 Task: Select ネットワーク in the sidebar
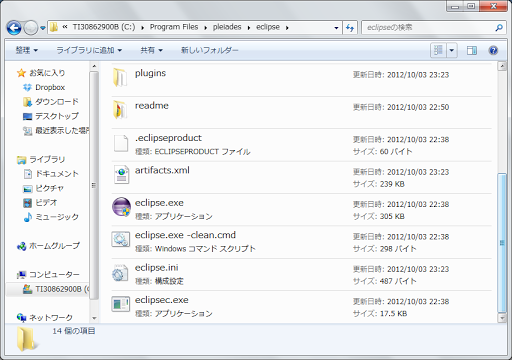[44, 318]
